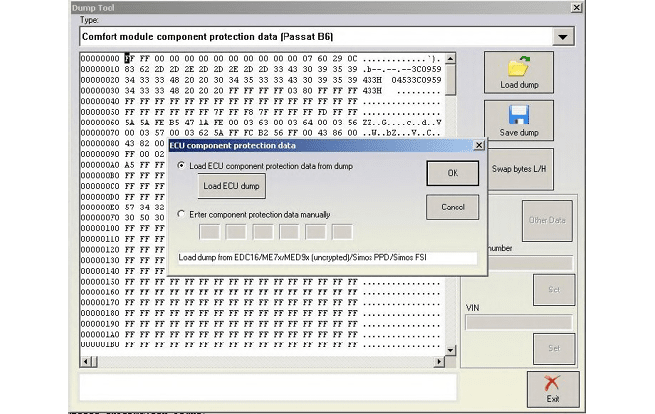Click the horizontal scrollbar right arrow

[436, 359]
